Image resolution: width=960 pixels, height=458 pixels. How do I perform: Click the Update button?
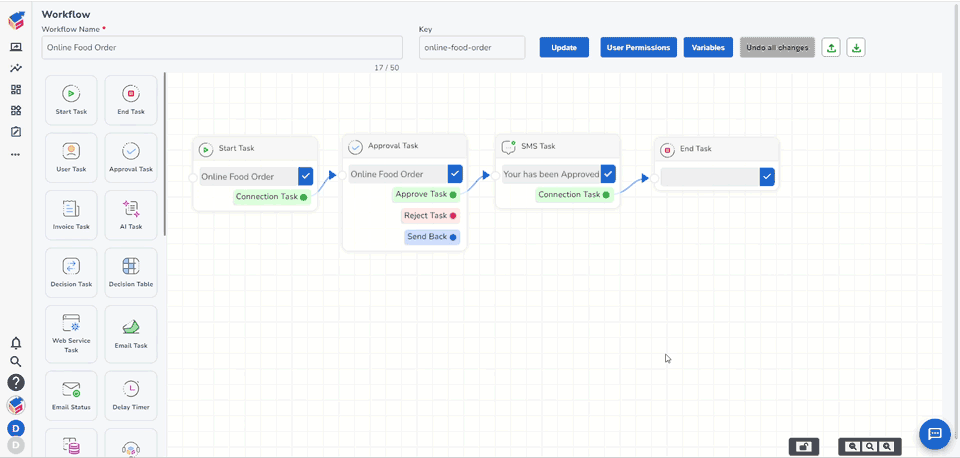[564, 48]
